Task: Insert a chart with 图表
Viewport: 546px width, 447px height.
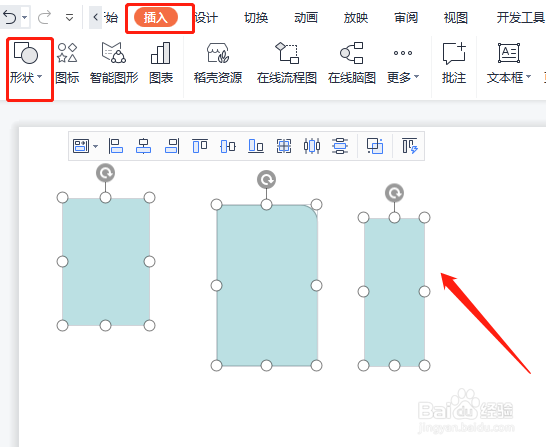Action: point(161,63)
